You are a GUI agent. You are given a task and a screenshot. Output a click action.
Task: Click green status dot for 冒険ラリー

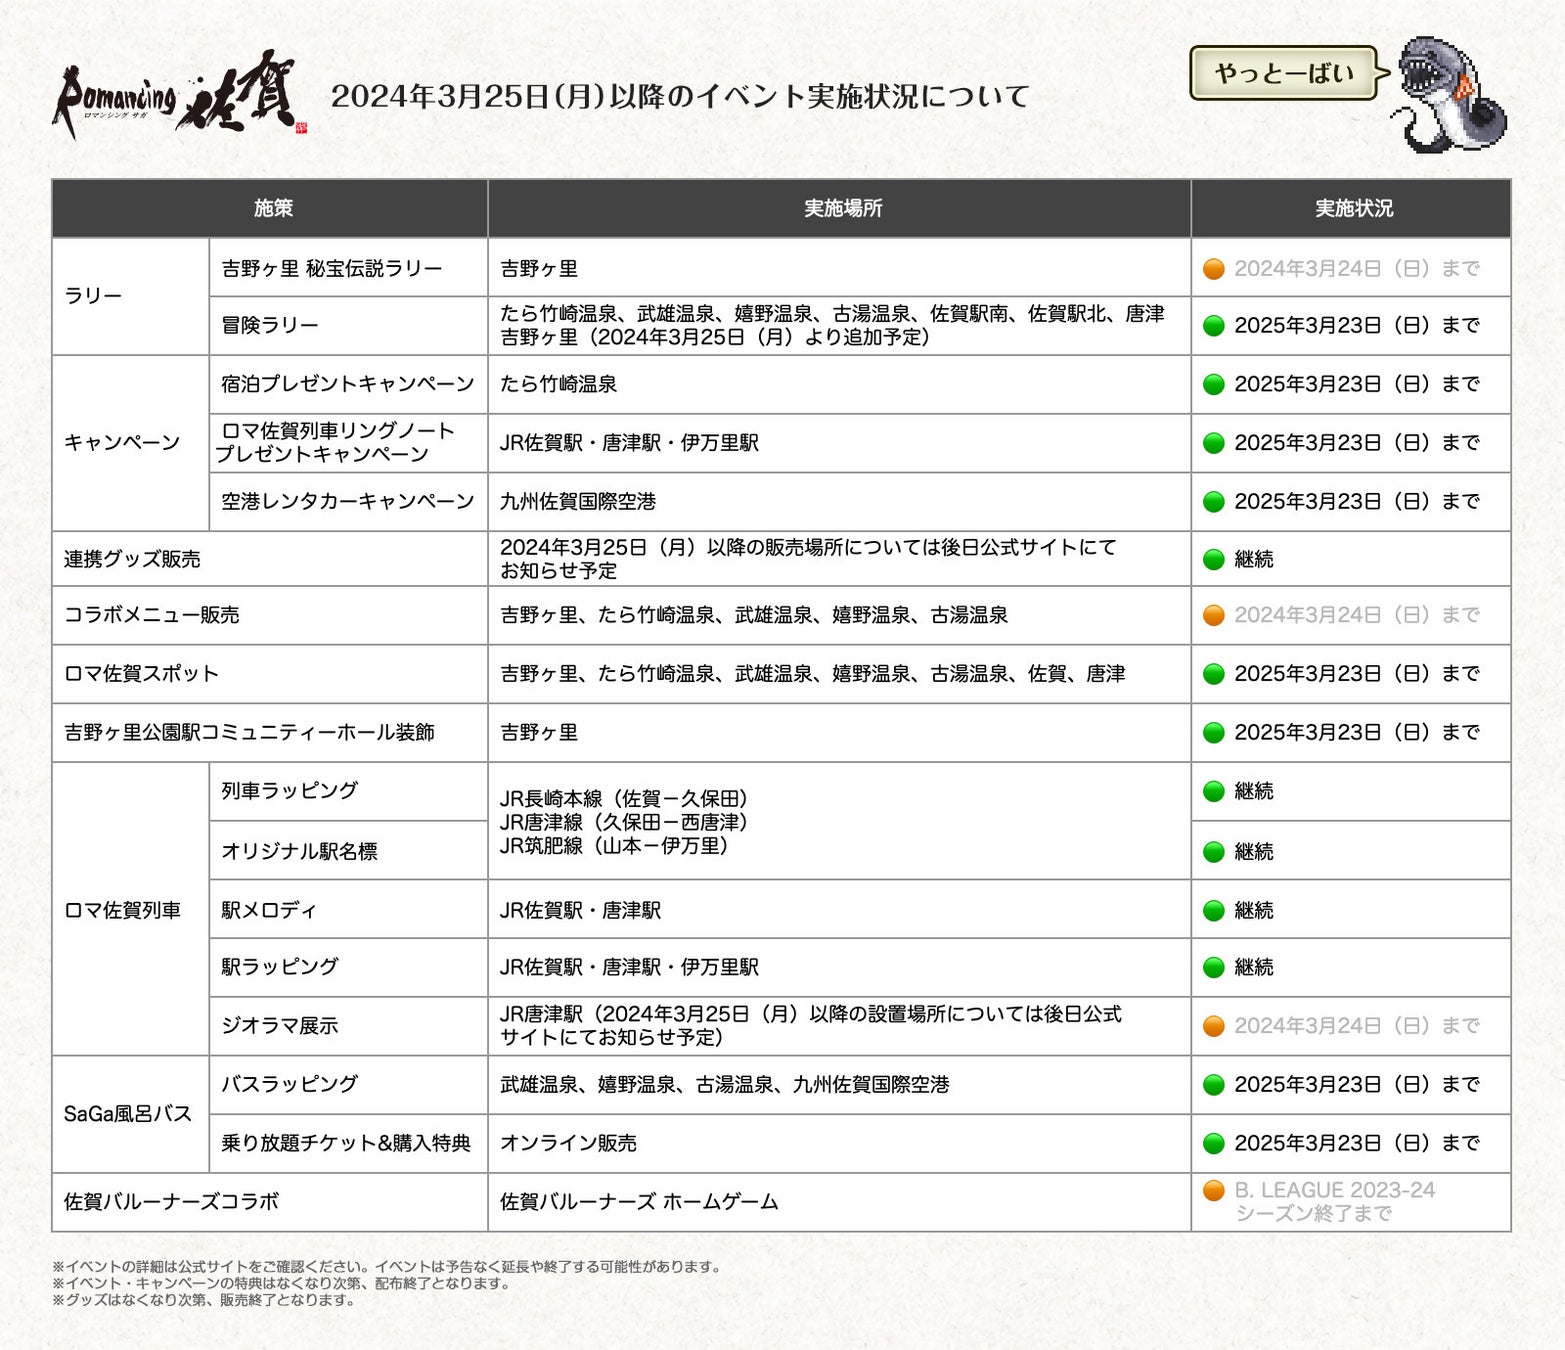1214,326
